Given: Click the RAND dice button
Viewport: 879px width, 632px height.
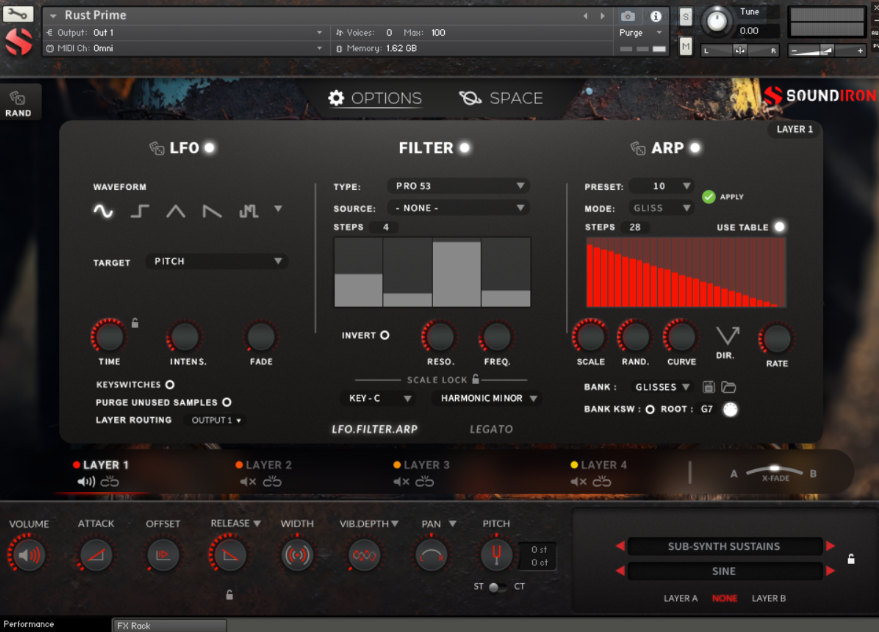Looking at the screenshot, I should 18,103.
